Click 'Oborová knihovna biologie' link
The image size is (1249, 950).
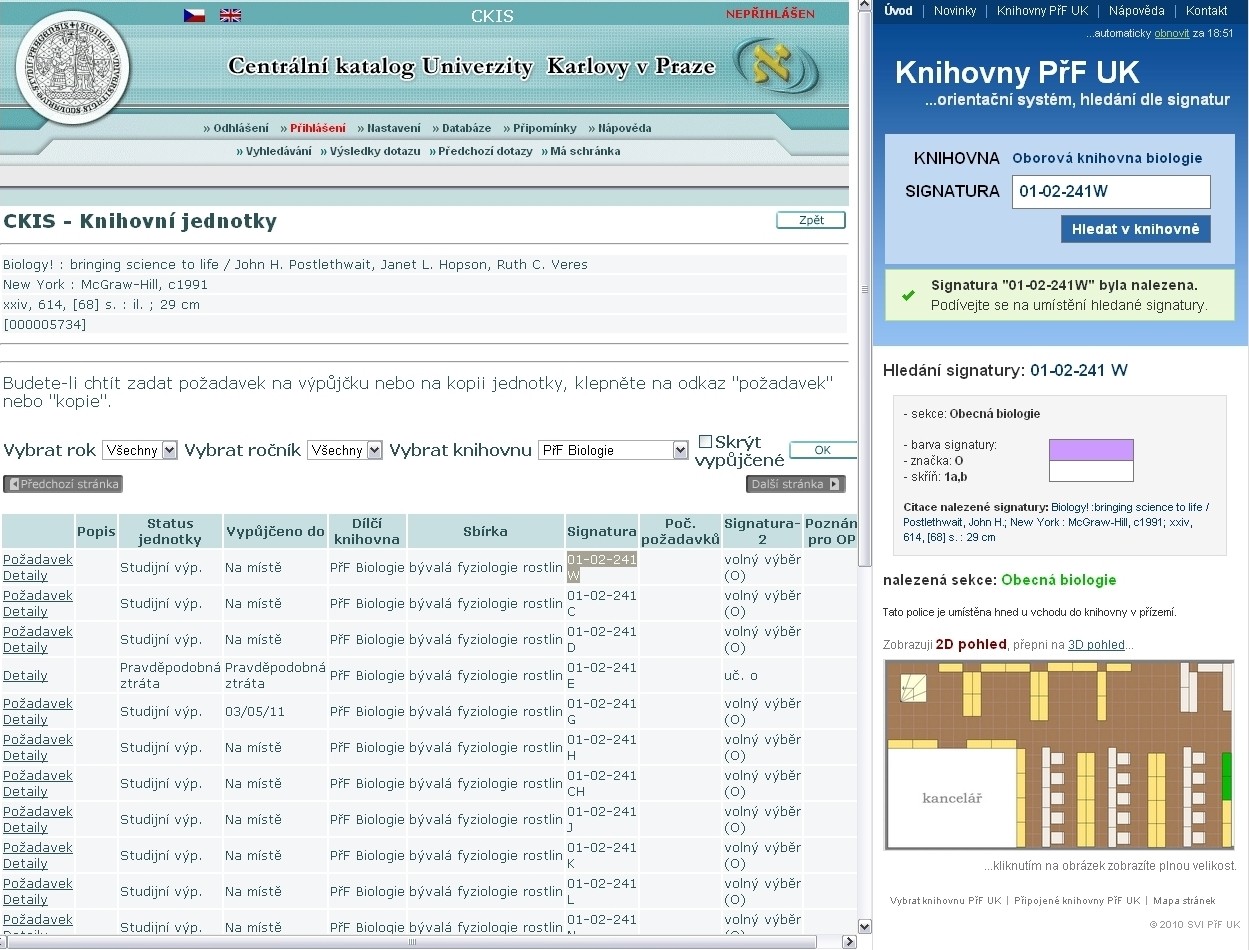pos(1107,158)
